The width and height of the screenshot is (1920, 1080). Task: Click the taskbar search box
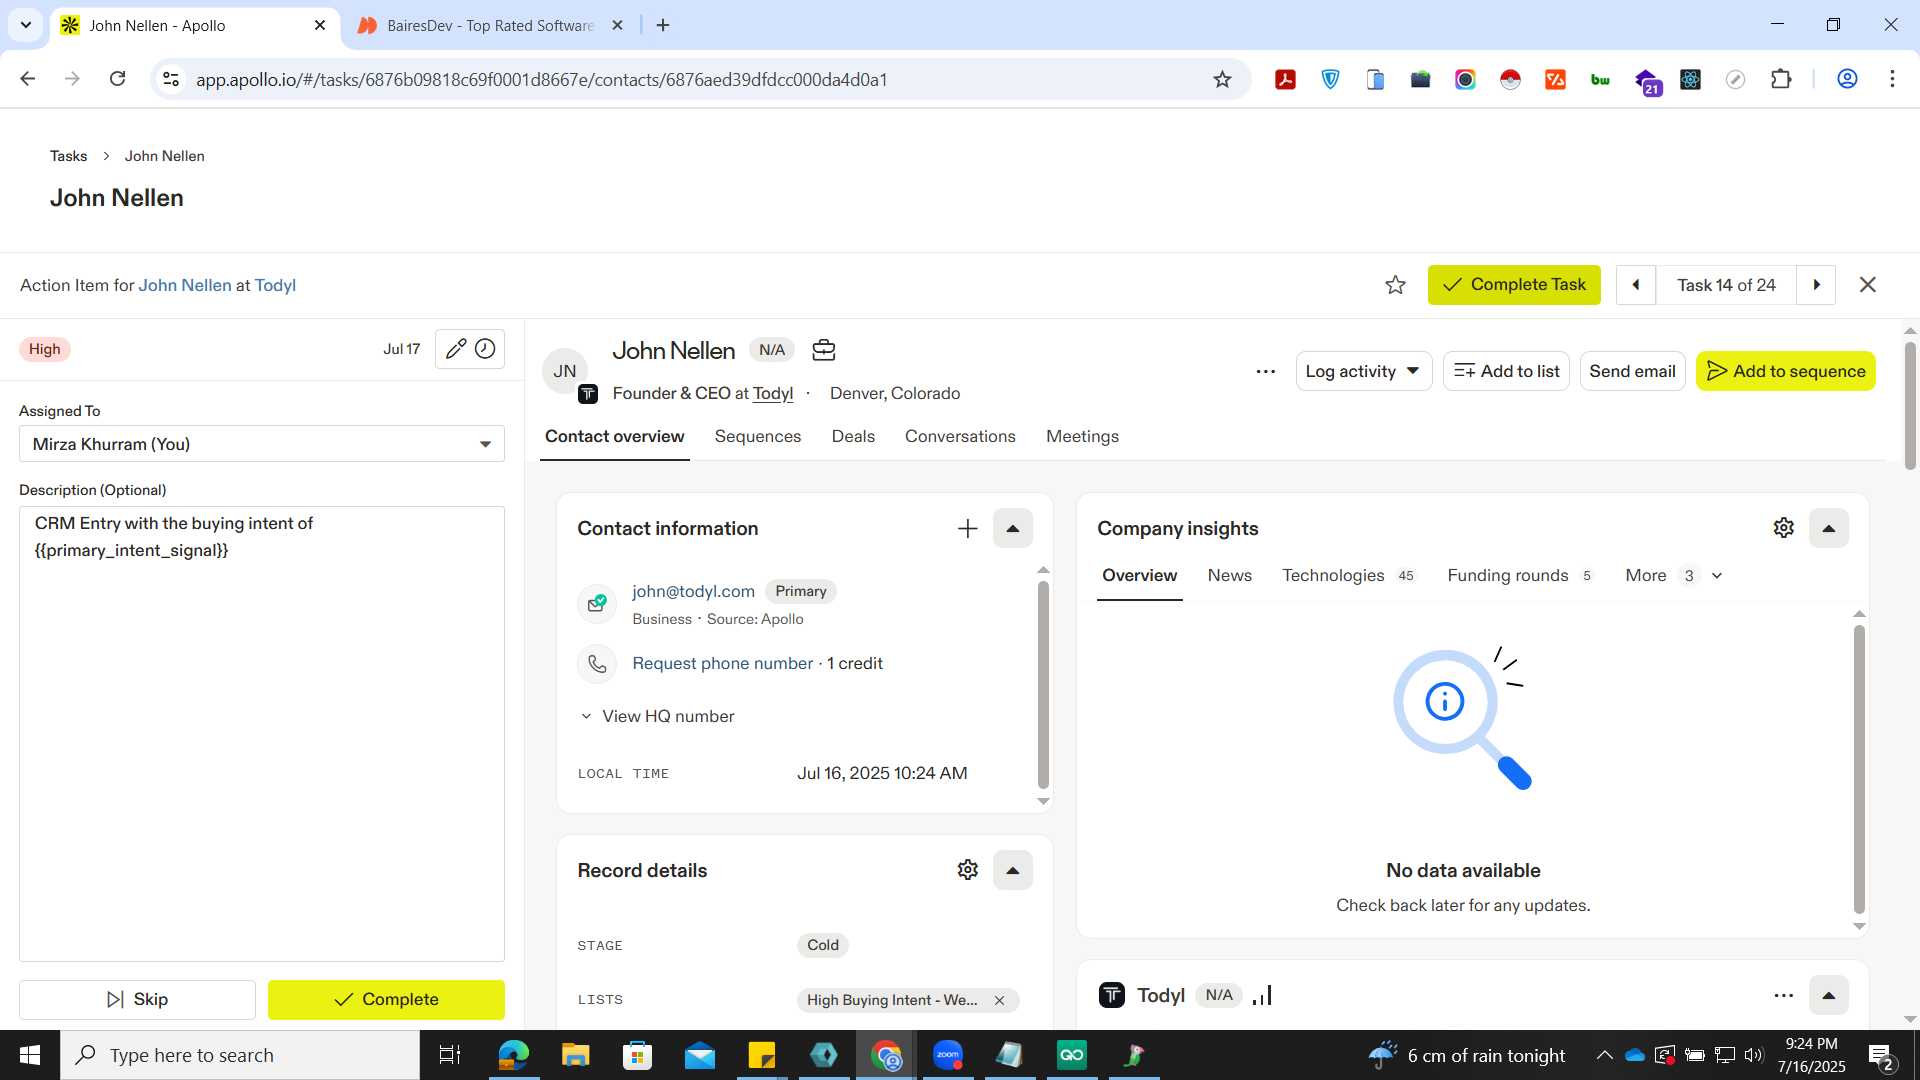pos(240,1055)
